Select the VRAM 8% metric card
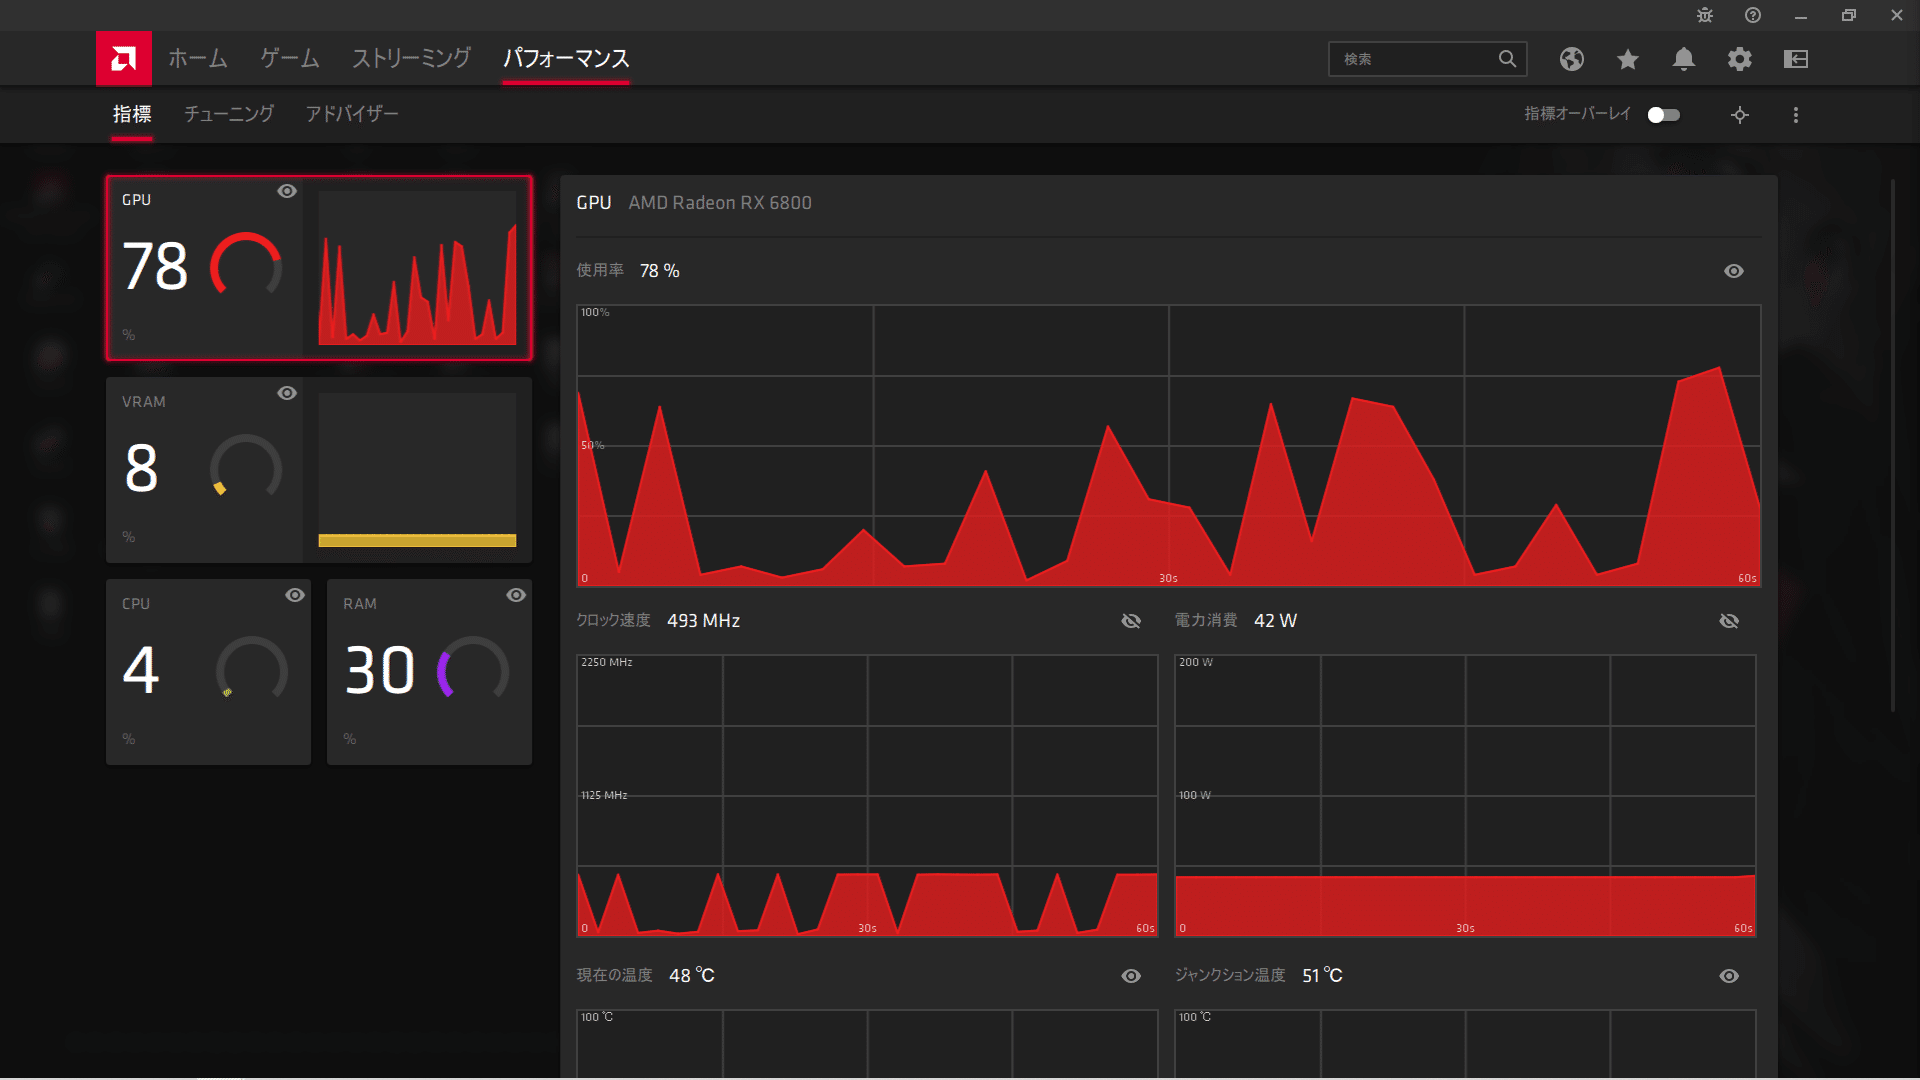1920x1080 pixels. click(x=319, y=470)
